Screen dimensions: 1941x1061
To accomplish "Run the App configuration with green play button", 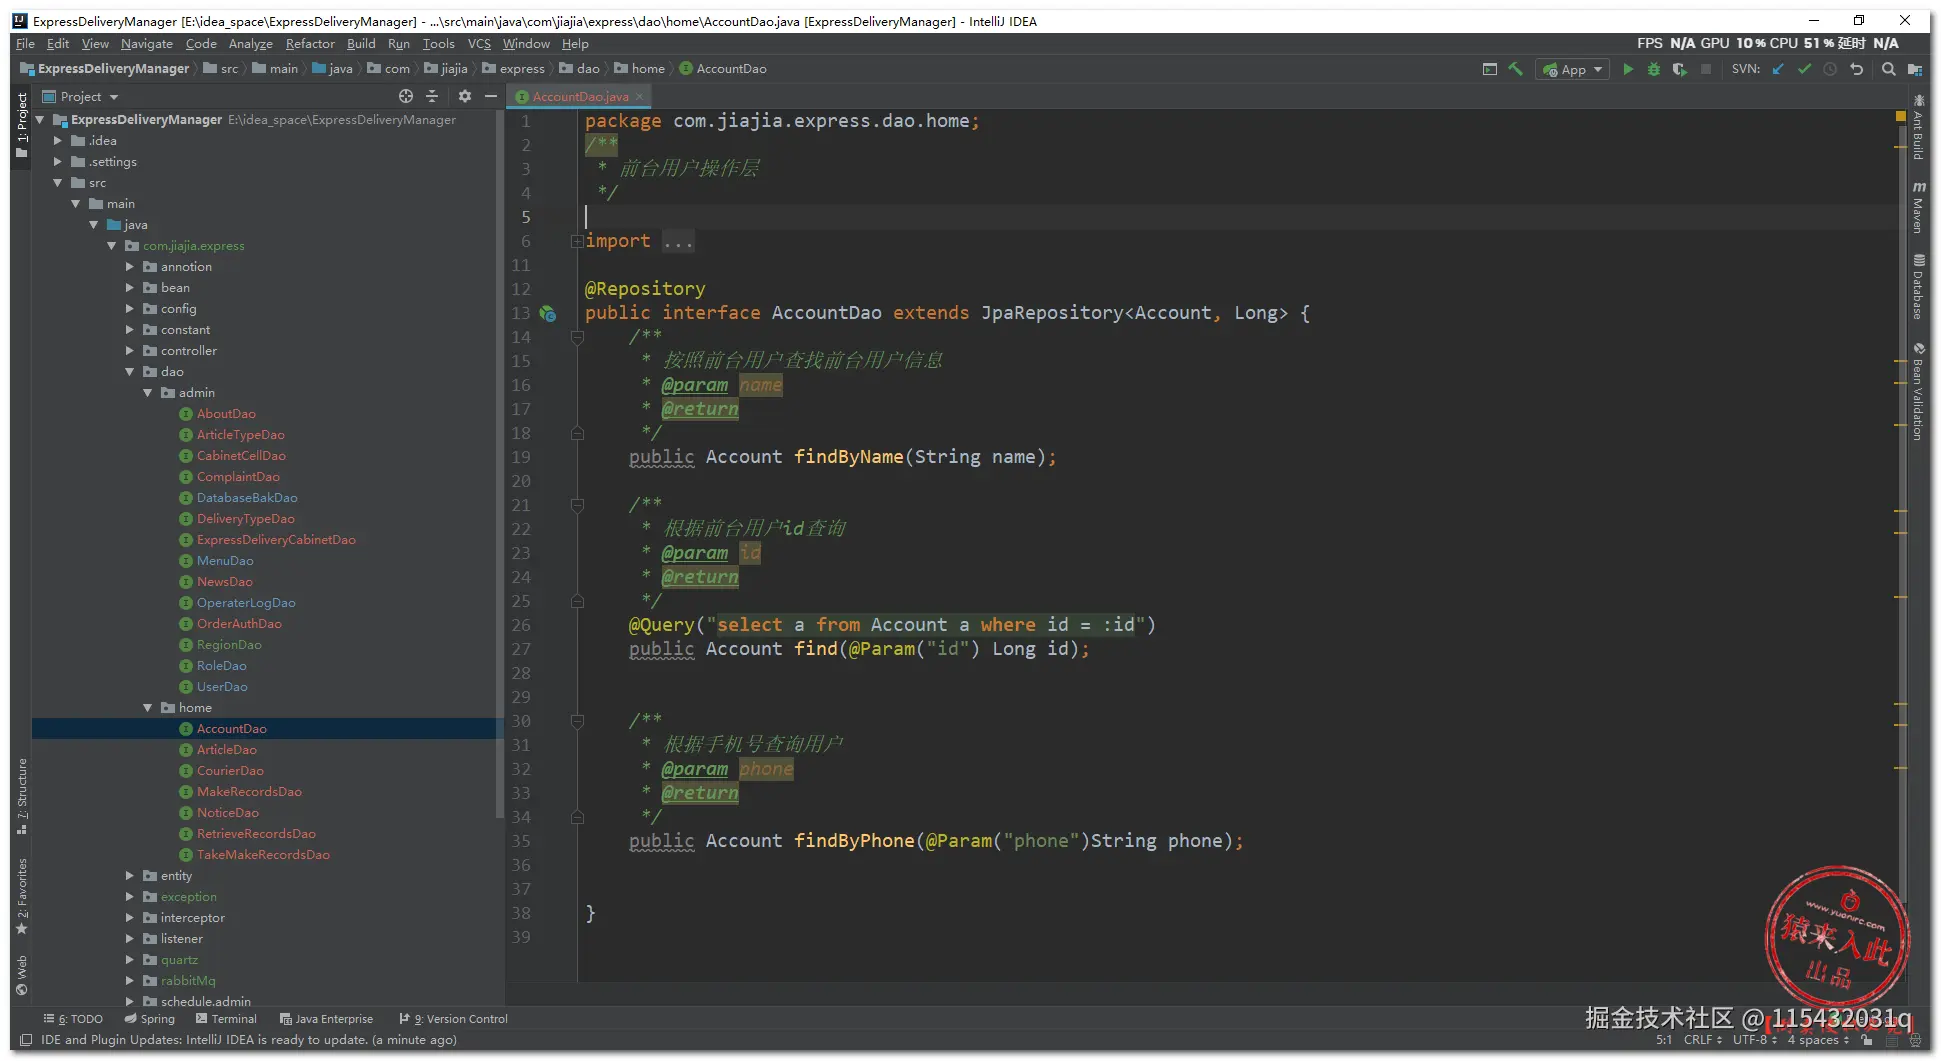I will pyautogui.click(x=1628, y=69).
